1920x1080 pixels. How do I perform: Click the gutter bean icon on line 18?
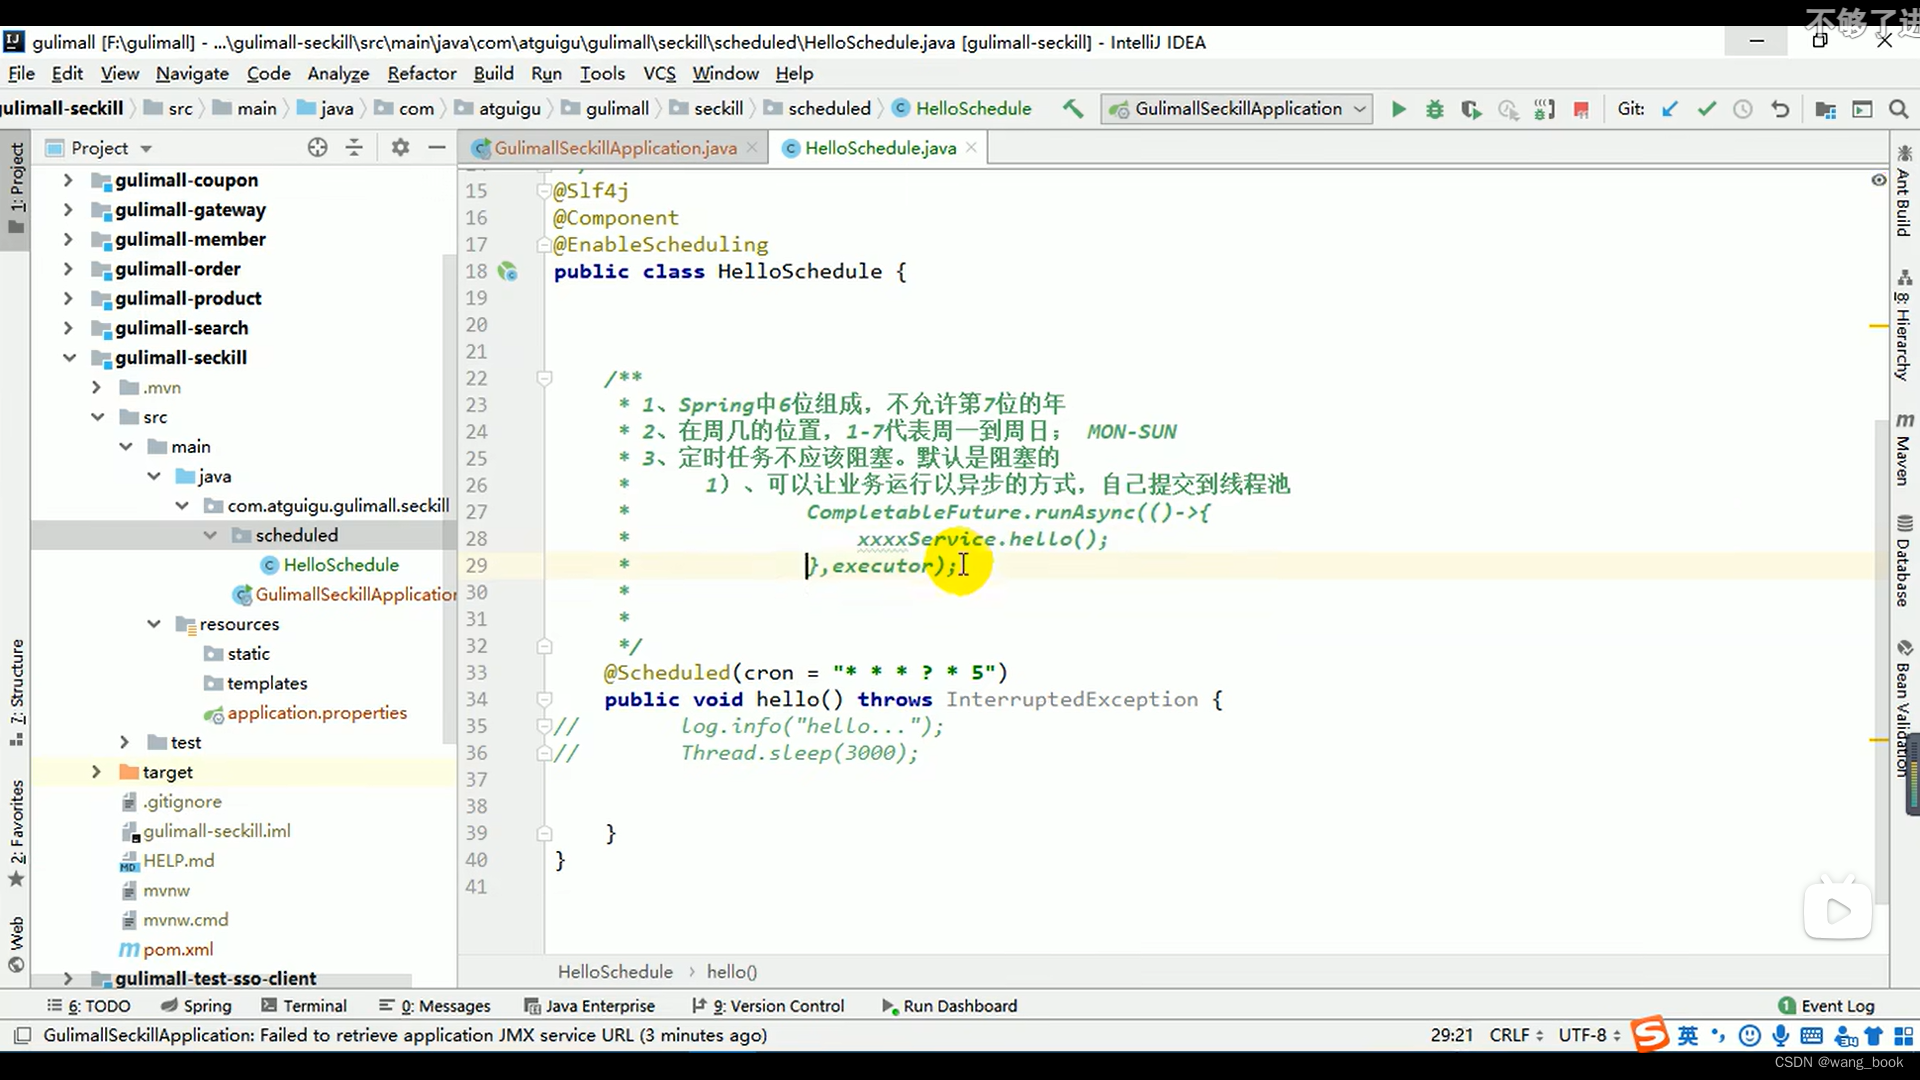pyautogui.click(x=508, y=271)
